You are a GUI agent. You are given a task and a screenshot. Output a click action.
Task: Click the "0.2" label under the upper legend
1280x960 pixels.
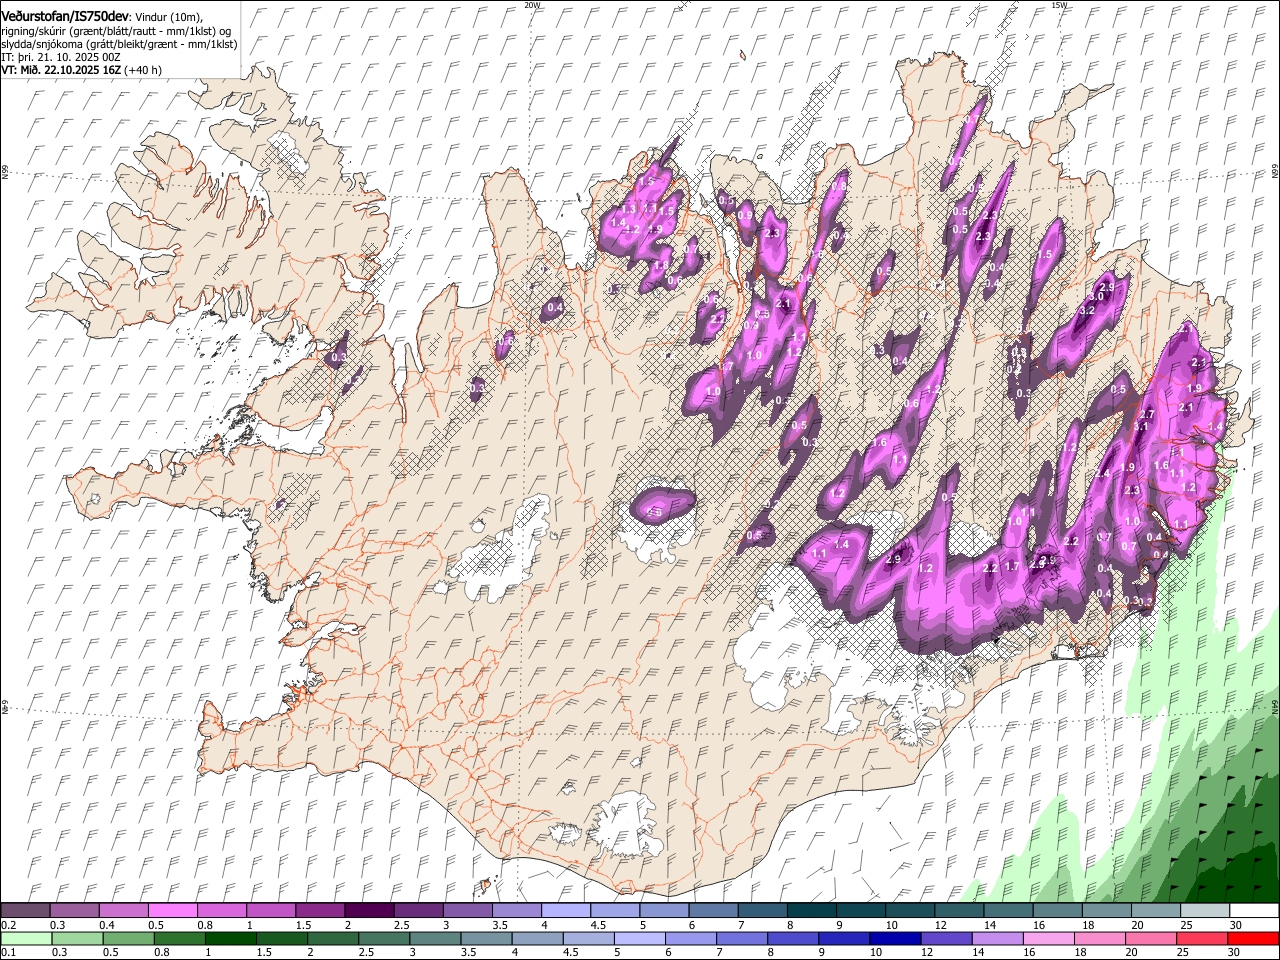point(9,925)
